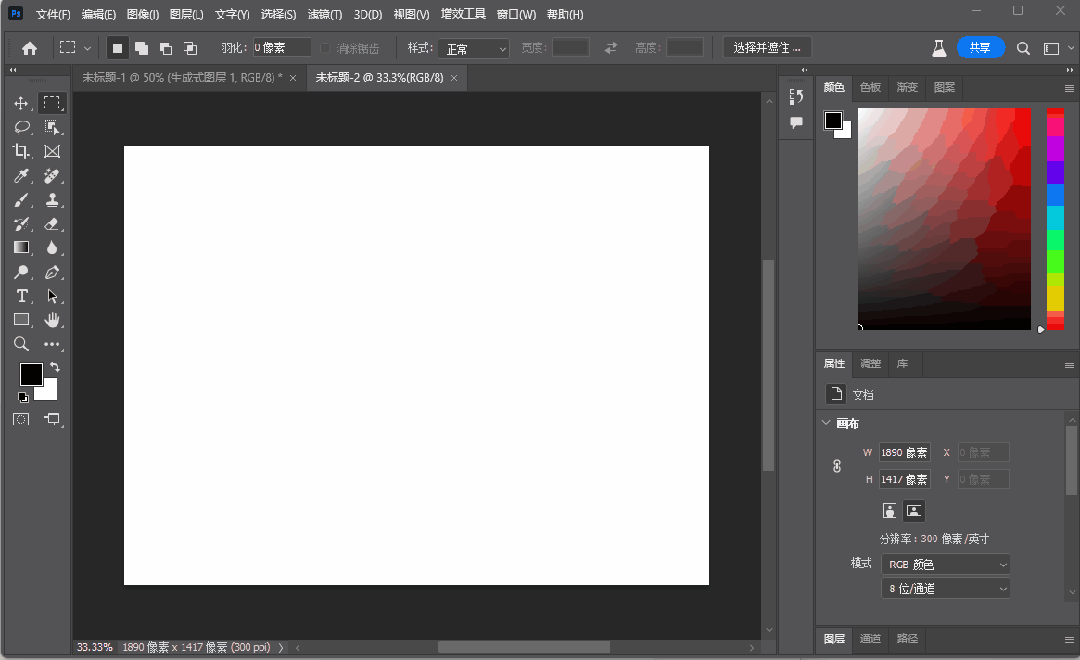Toggle the canvas width-height link icon
The image size is (1080, 660).
coord(837,466)
